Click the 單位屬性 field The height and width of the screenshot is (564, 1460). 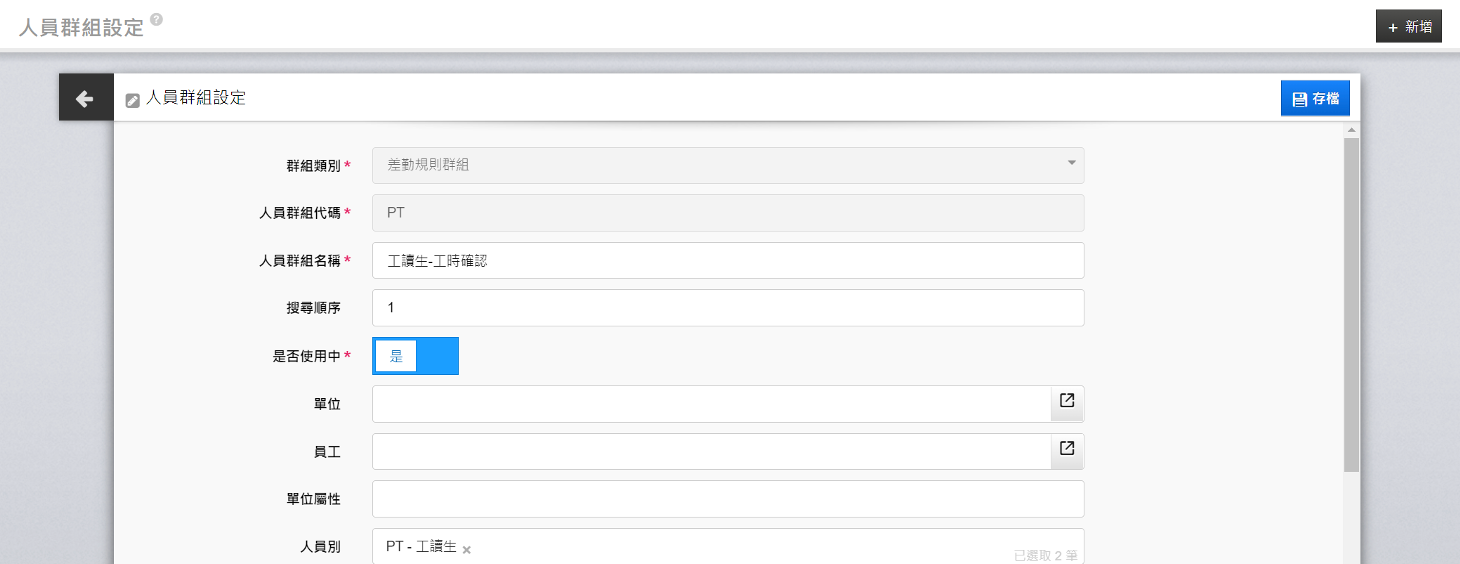728,499
